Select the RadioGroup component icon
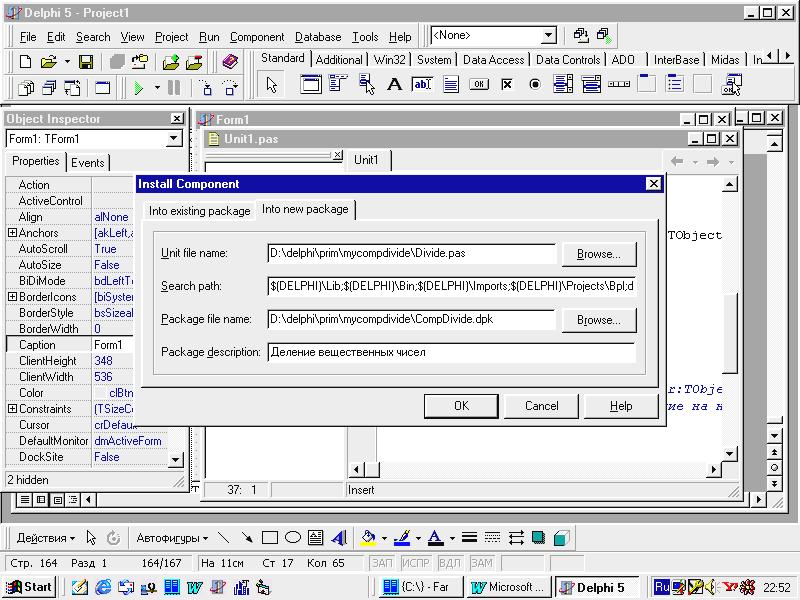This screenshot has height=600, width=800. (x=675, y=84)
